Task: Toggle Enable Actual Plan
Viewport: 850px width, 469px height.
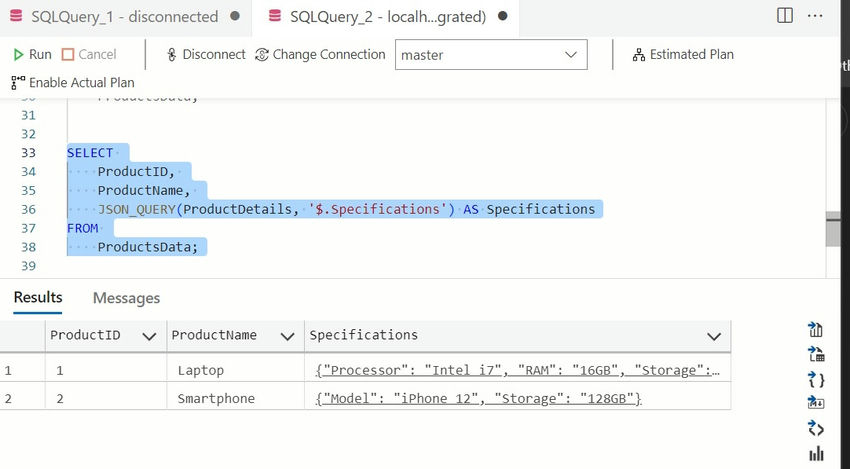Action: coord(73,82)
